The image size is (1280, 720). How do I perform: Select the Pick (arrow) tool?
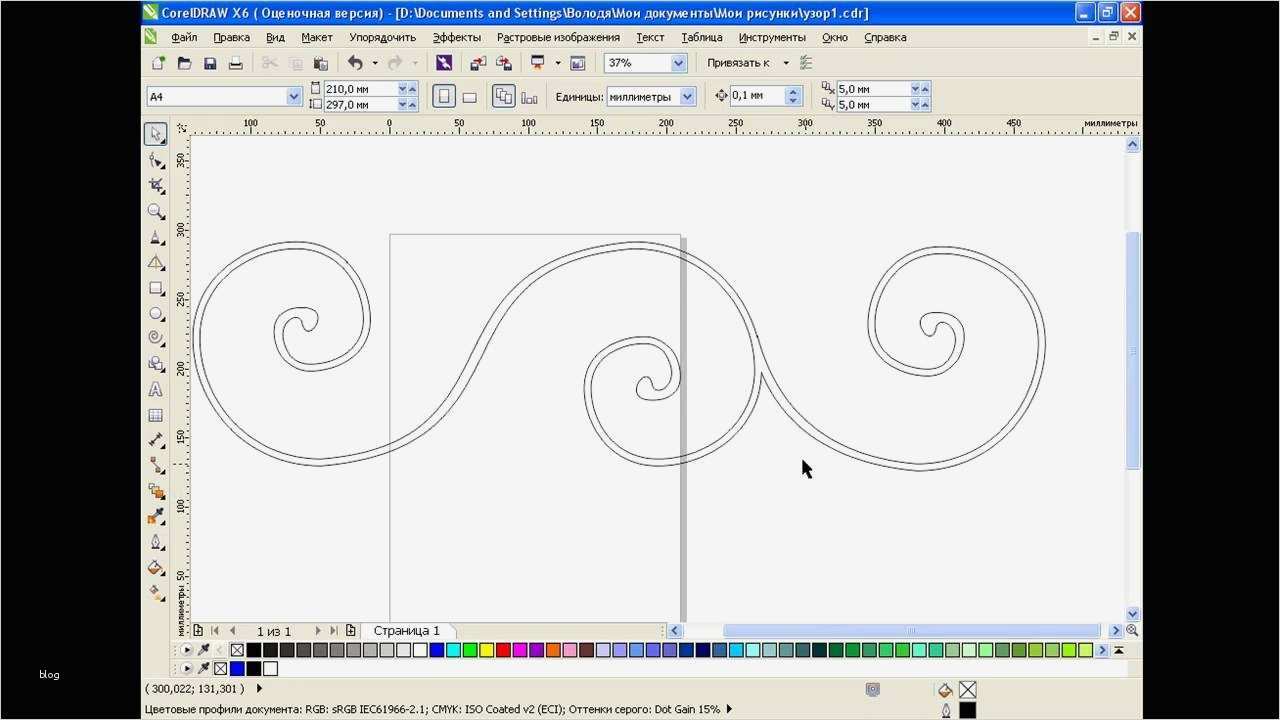[156, 135]
